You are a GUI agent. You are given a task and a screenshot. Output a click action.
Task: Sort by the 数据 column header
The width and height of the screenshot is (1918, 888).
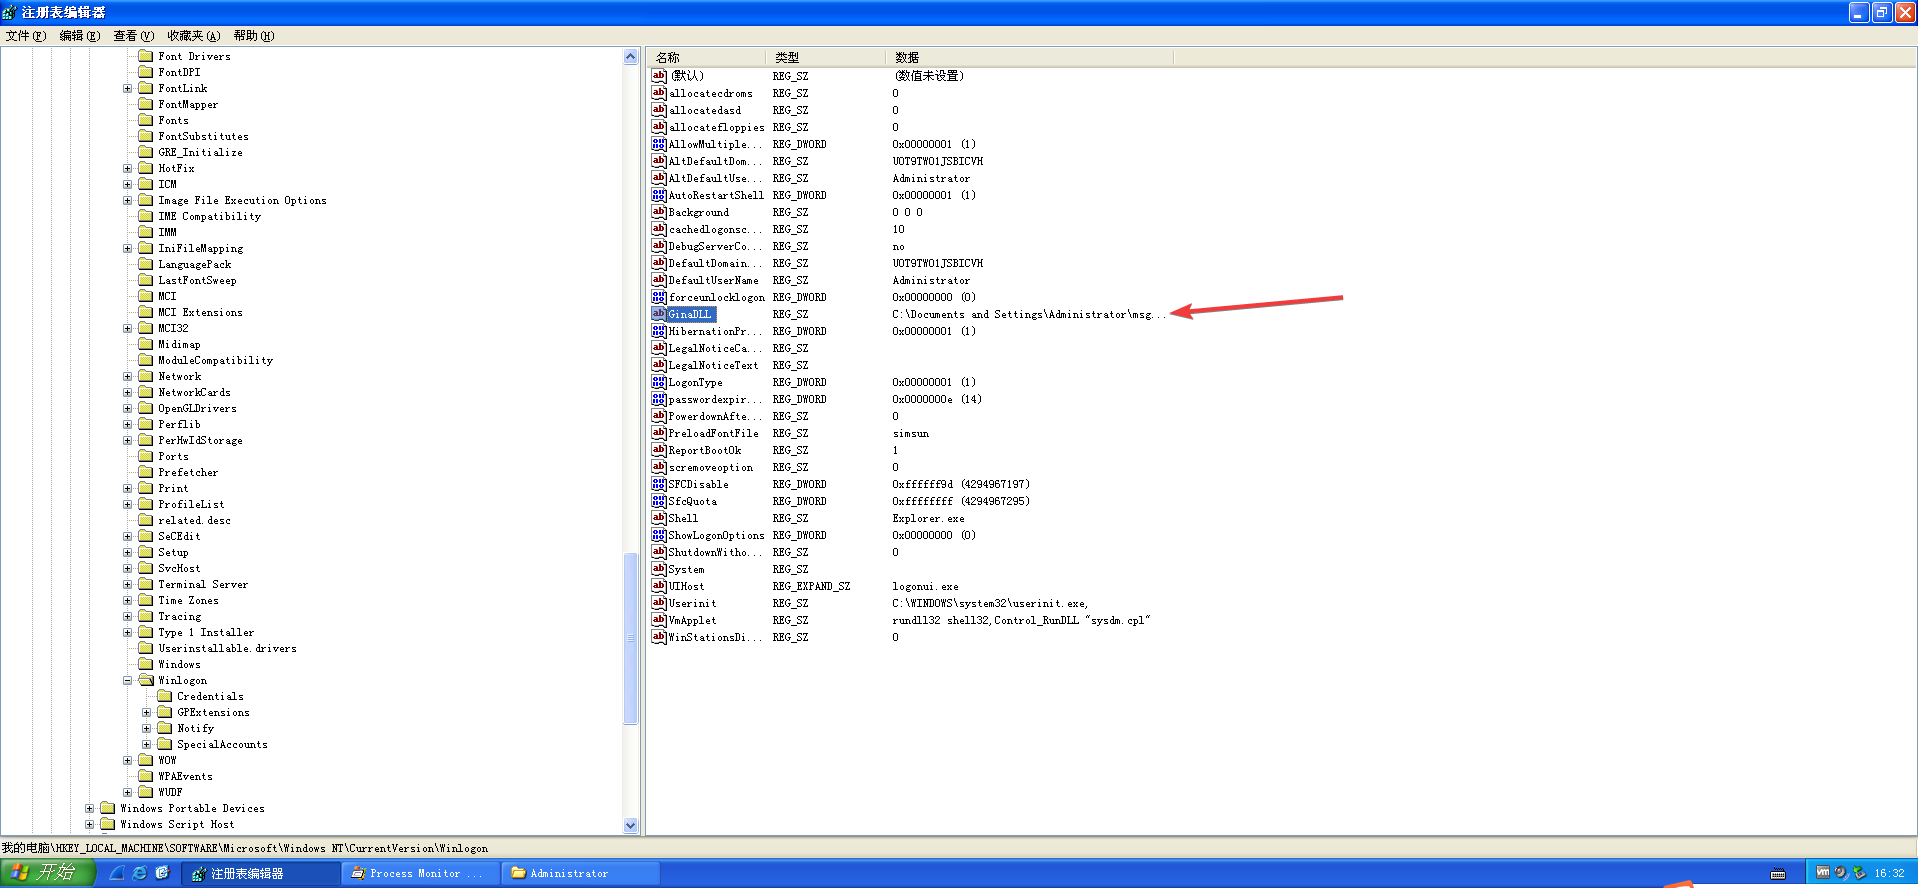(x=1029, y=57)
